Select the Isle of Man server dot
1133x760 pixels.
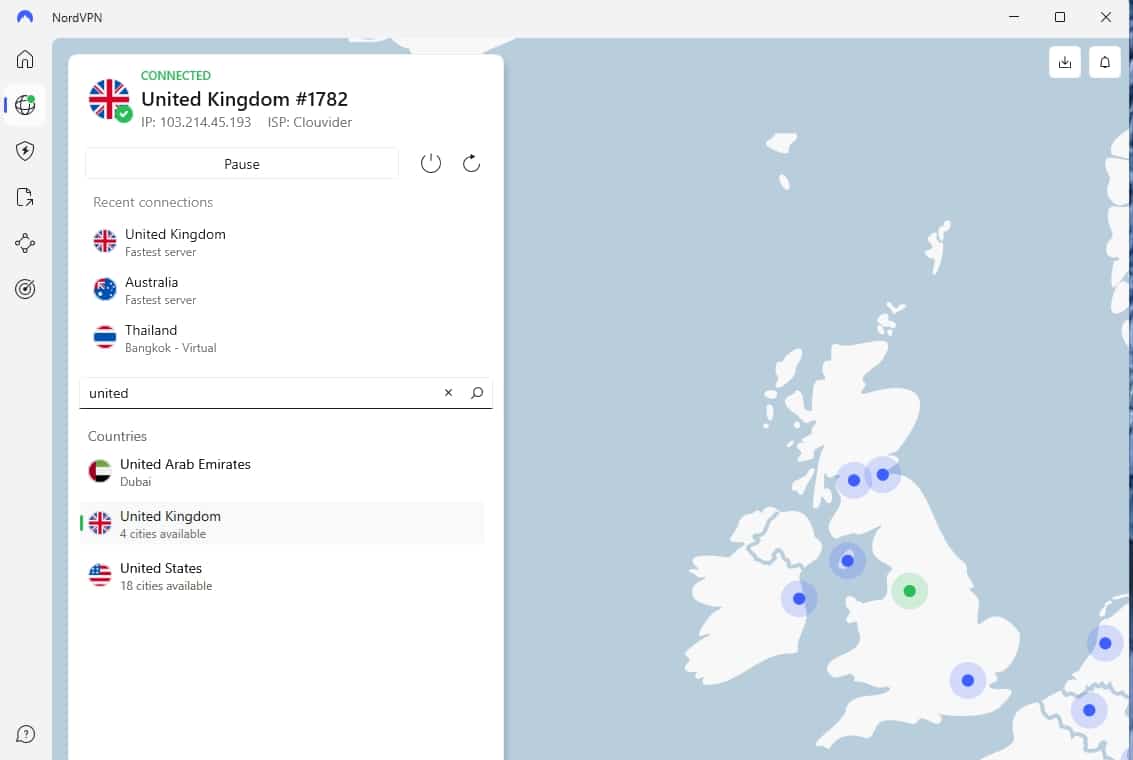tap(848, 561)
